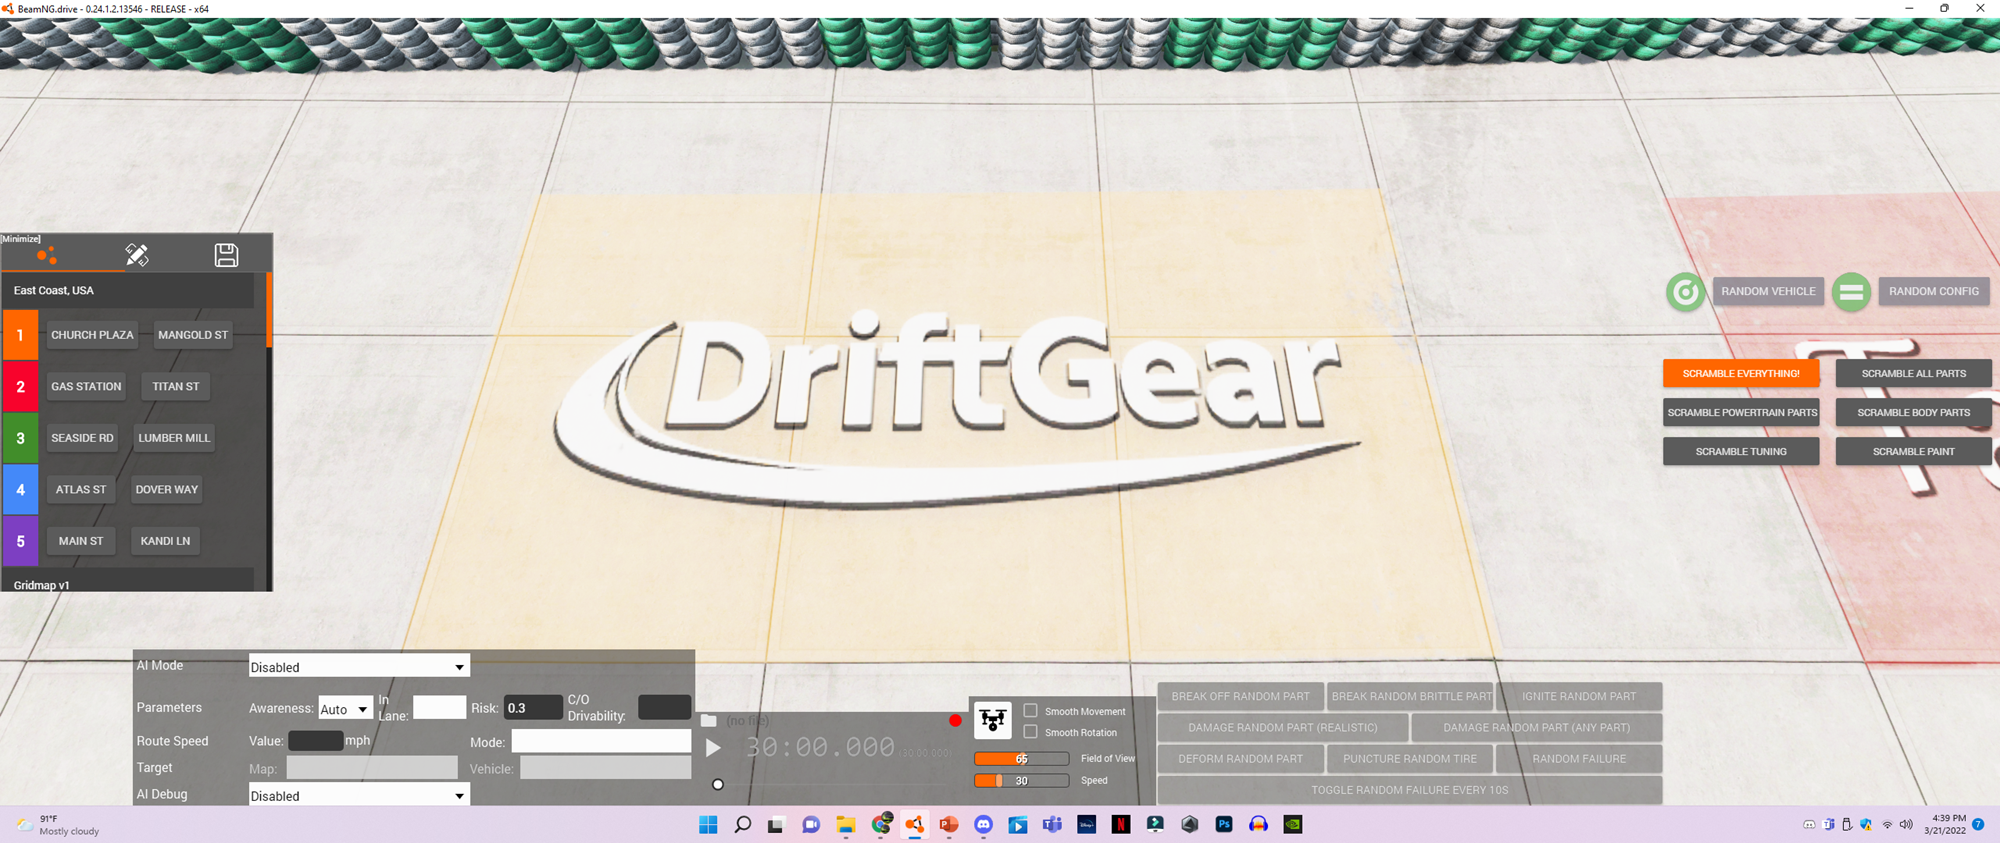Click Break Off Random Part button
The image size is (2000, 843).
pos(1240,696)
